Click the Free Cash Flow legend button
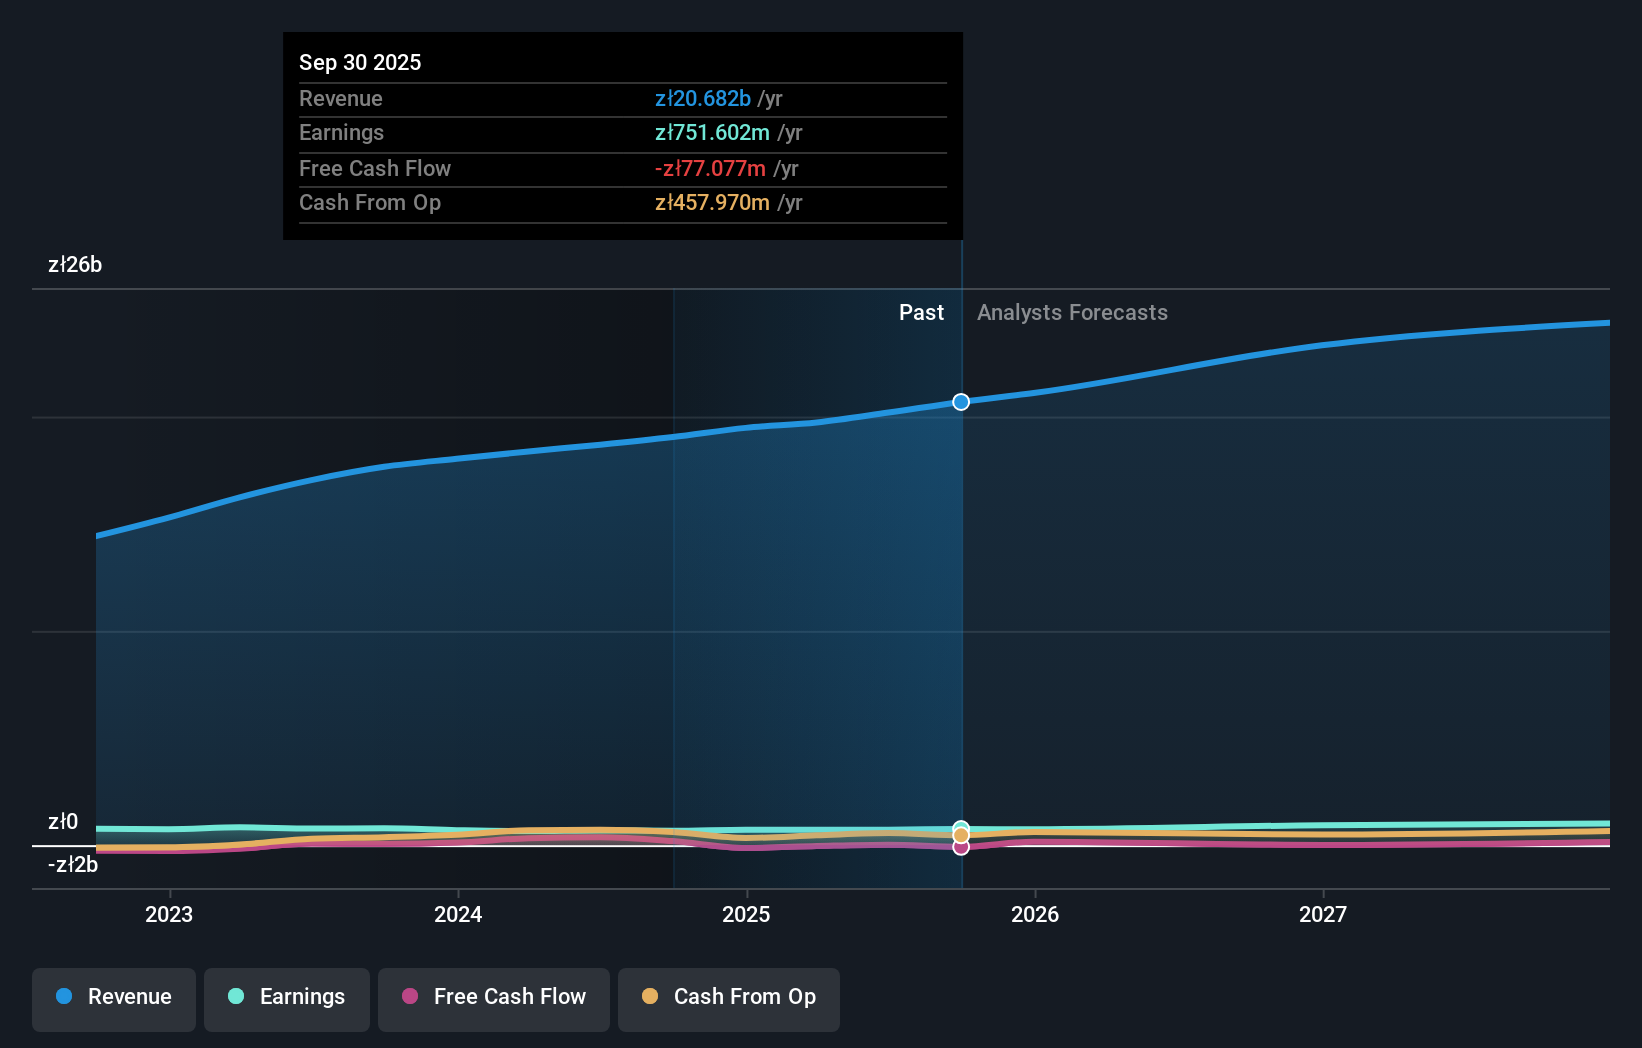Screen dimensions: 1642x1048 pyautogui.click(x=493, y=998)
